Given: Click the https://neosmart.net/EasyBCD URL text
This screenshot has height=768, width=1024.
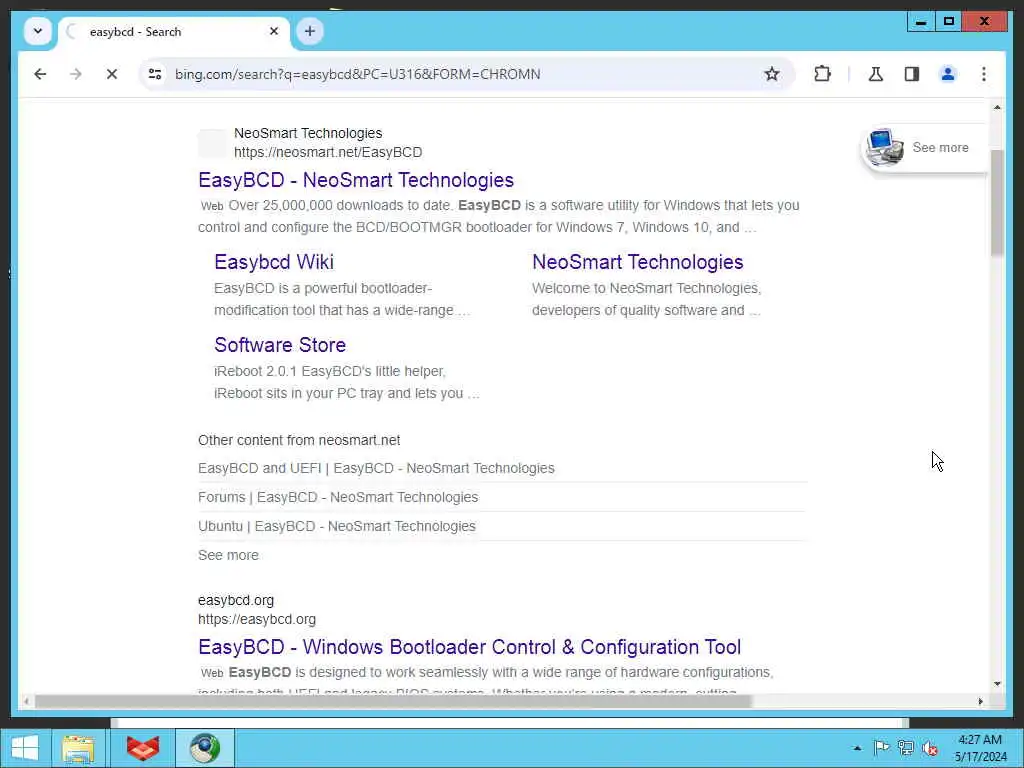Looking at the screenshot, I should 328,152.
